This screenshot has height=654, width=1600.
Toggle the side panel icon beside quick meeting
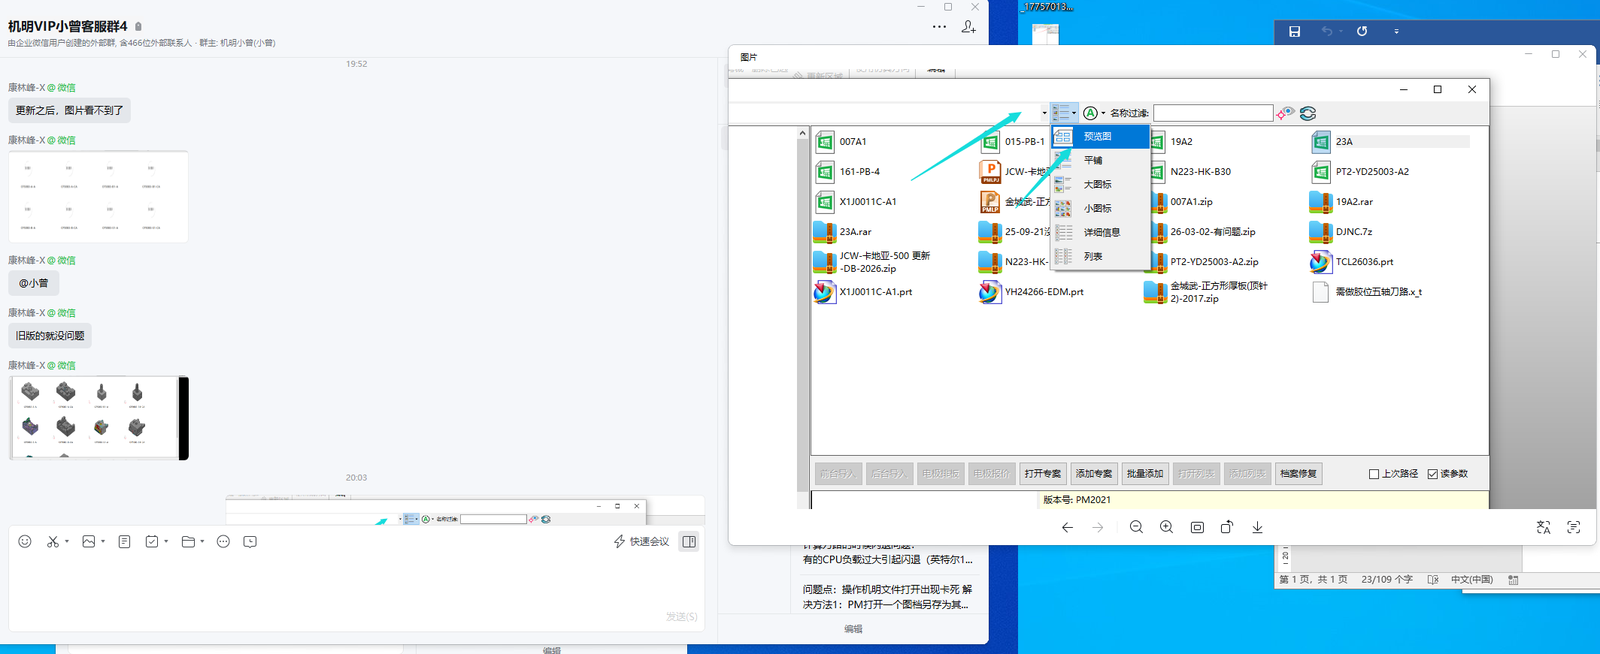tap(689, 541)
